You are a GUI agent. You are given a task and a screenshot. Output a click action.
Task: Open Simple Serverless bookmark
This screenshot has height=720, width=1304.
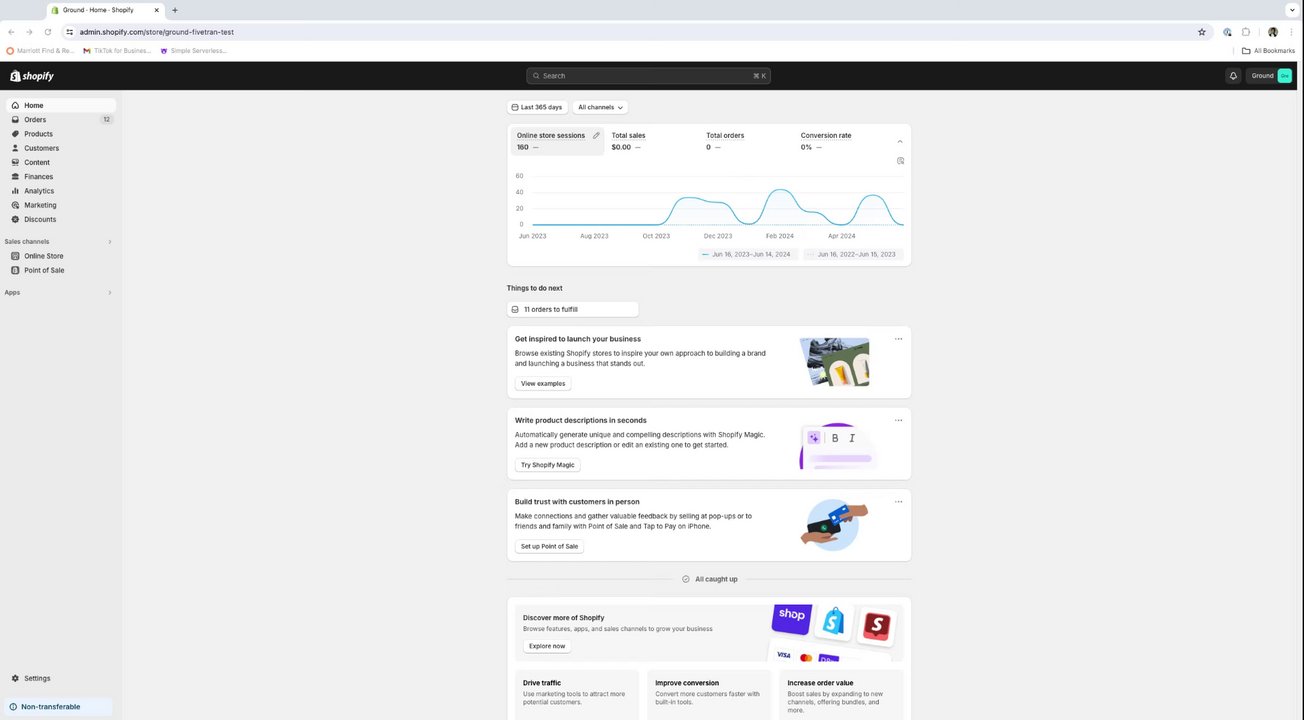click(x=194, y=51)
